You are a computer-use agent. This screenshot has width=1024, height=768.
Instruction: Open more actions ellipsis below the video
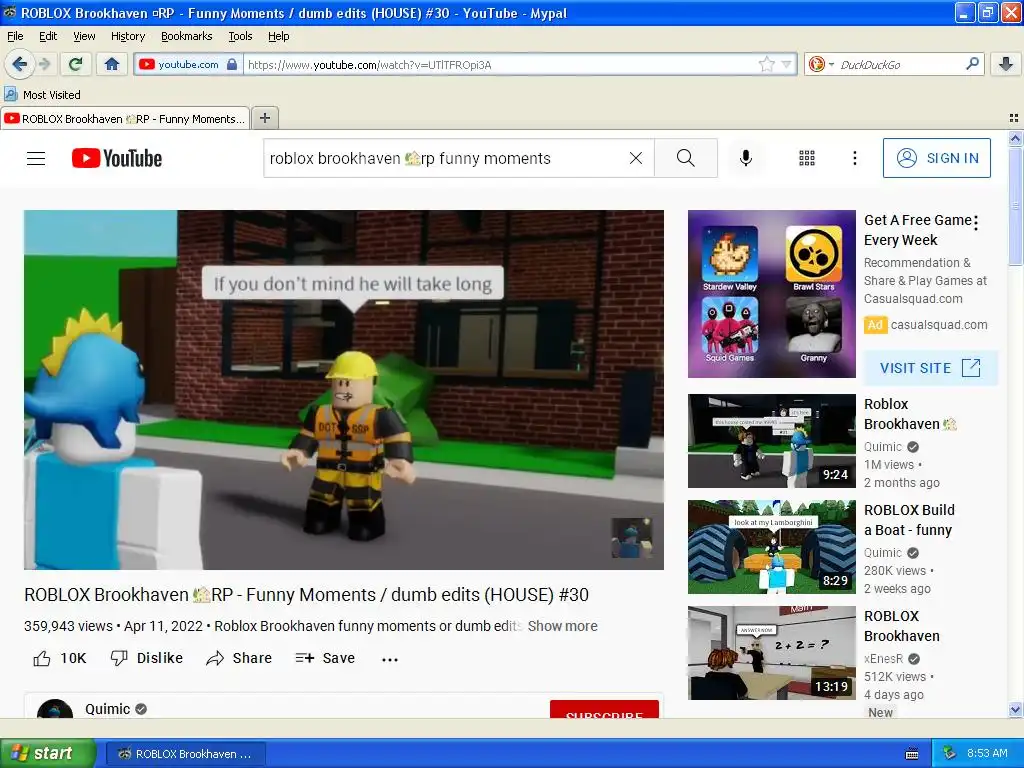389,659
